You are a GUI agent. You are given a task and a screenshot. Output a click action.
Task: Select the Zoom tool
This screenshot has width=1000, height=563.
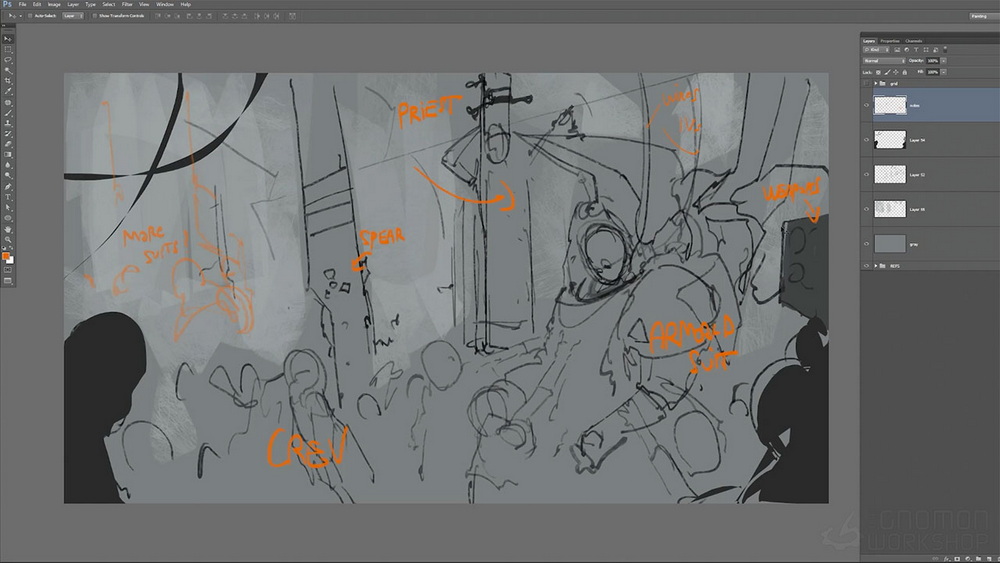[8, 240]
